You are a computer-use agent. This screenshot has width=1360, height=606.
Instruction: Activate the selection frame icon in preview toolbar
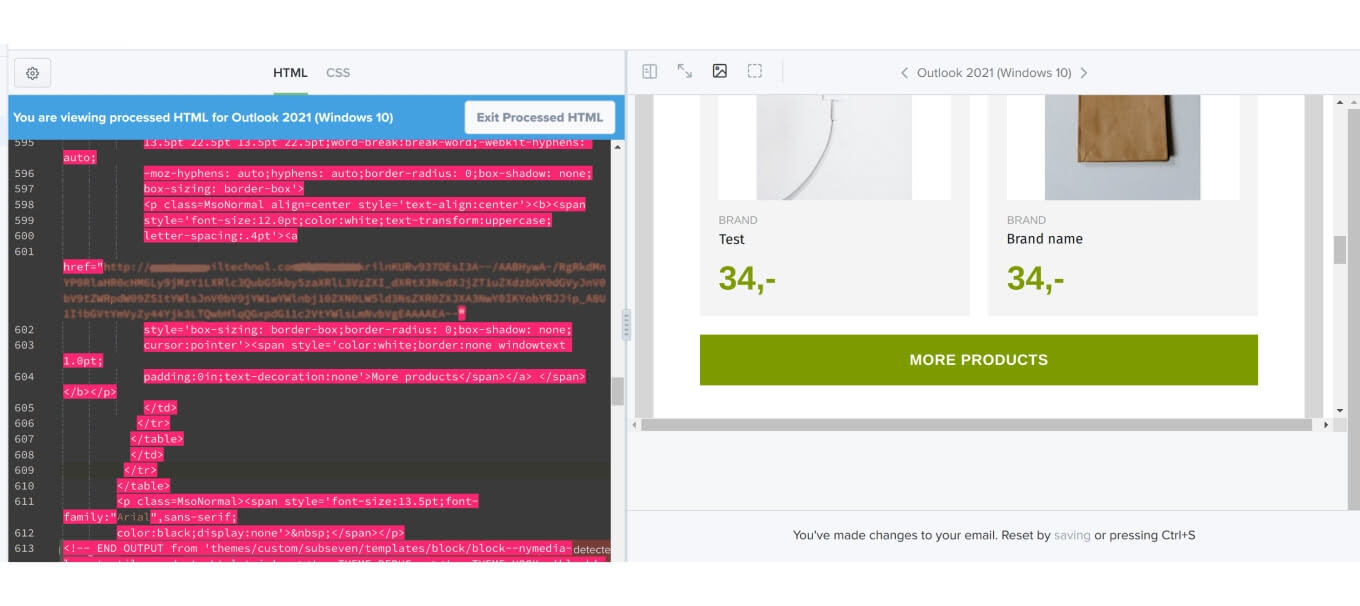754,70
